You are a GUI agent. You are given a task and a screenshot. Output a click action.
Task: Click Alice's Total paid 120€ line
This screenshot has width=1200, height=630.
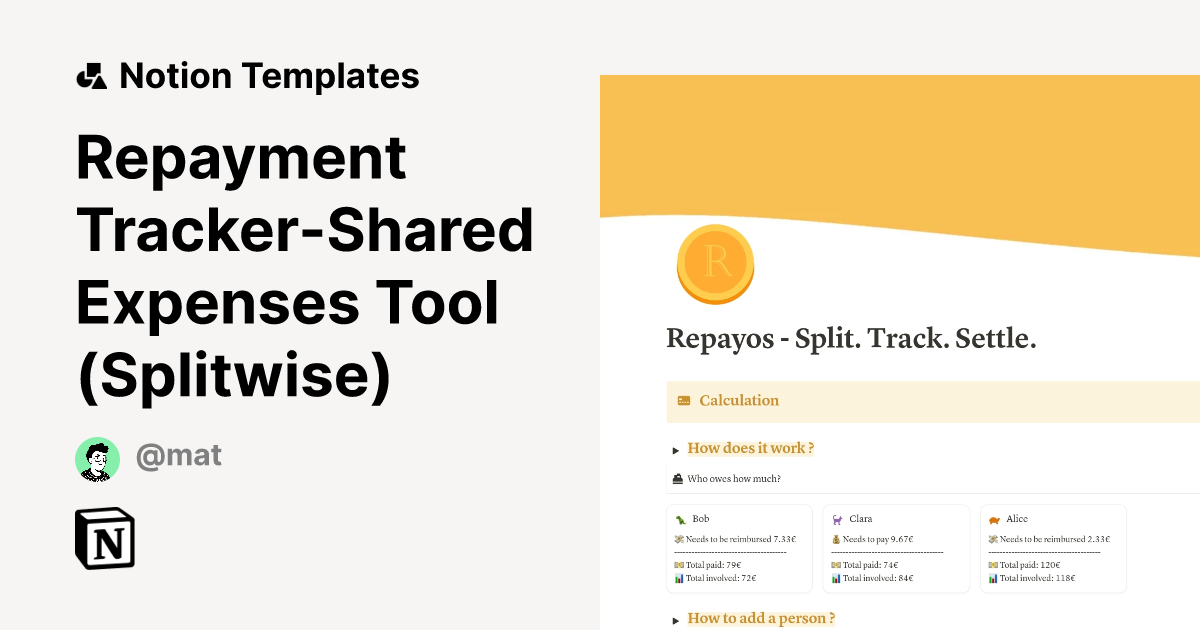tap(1023, 565)
